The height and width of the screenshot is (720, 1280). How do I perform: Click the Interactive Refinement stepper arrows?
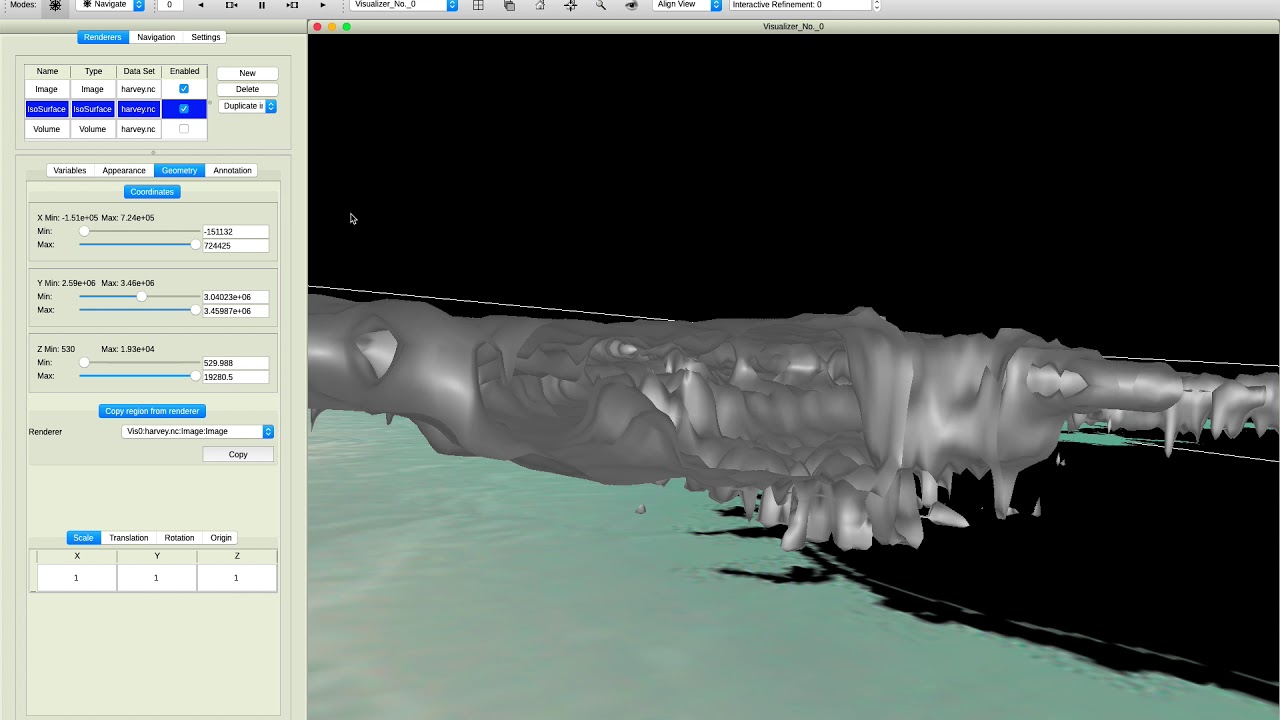pos(877,5)
